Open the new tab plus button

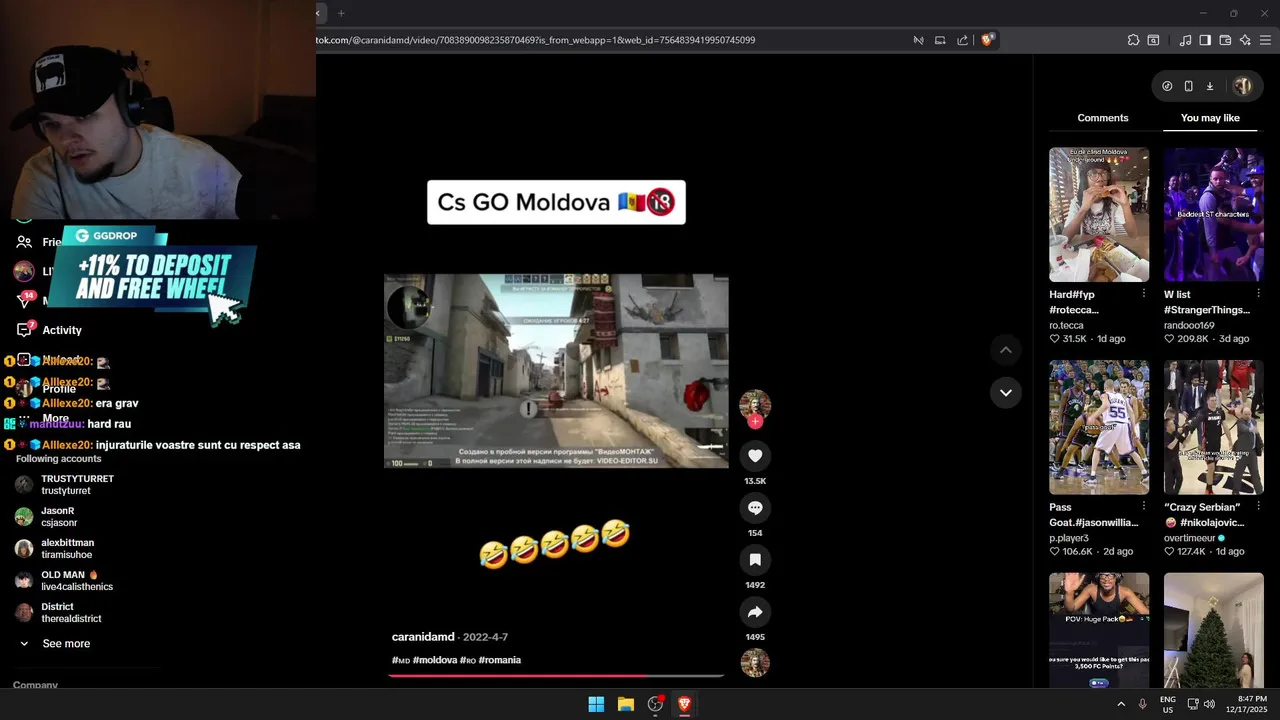click(x=341, y=13)
